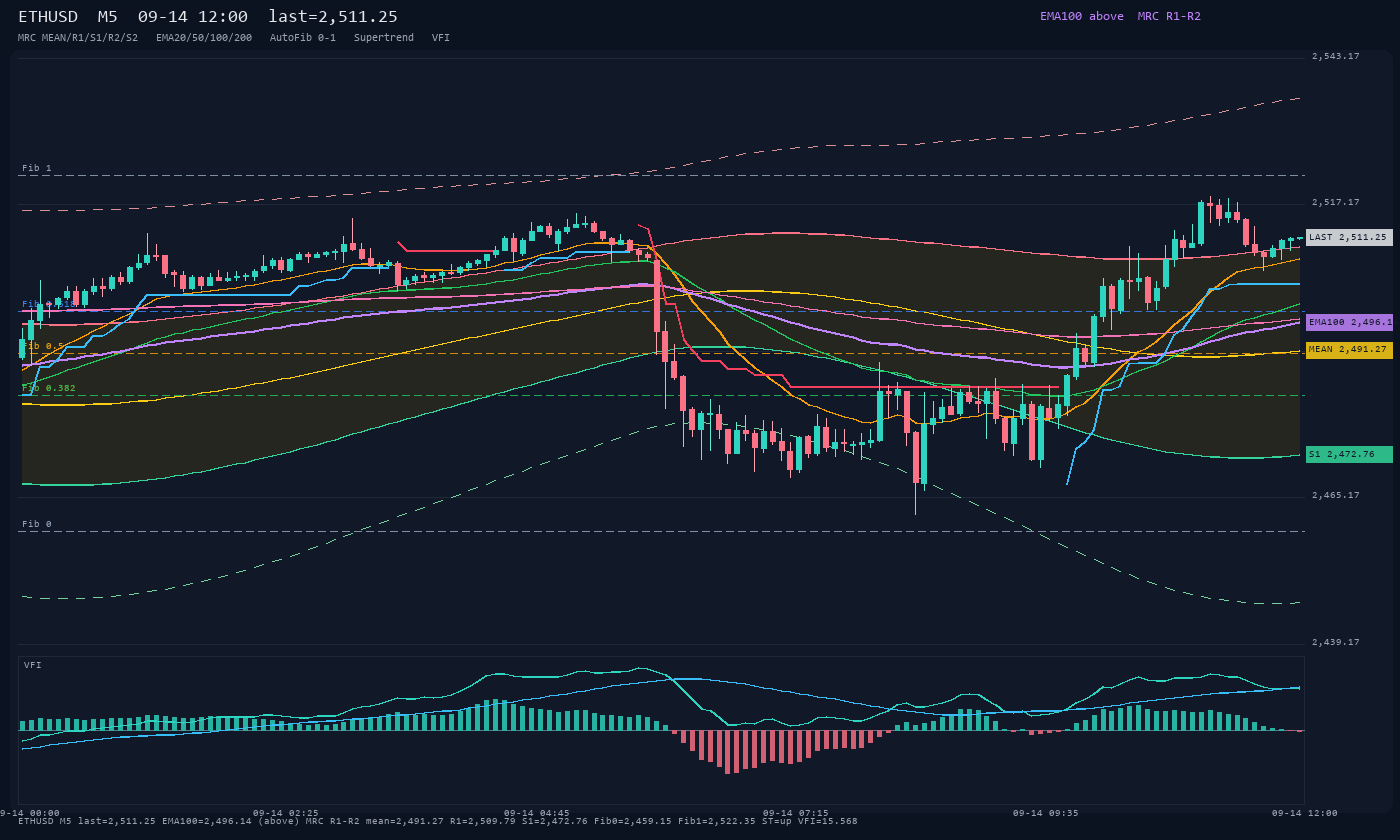
Task: Click the LAST 2,511.25 price tag
Action: pos(1349,237)
